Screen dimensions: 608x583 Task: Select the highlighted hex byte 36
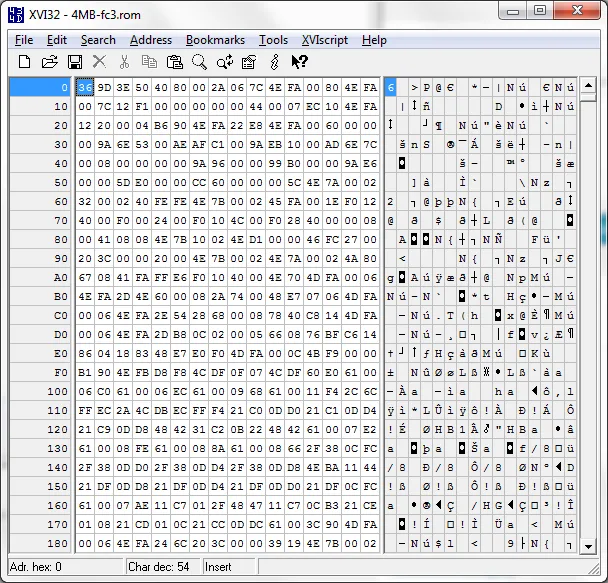point(85,87)
